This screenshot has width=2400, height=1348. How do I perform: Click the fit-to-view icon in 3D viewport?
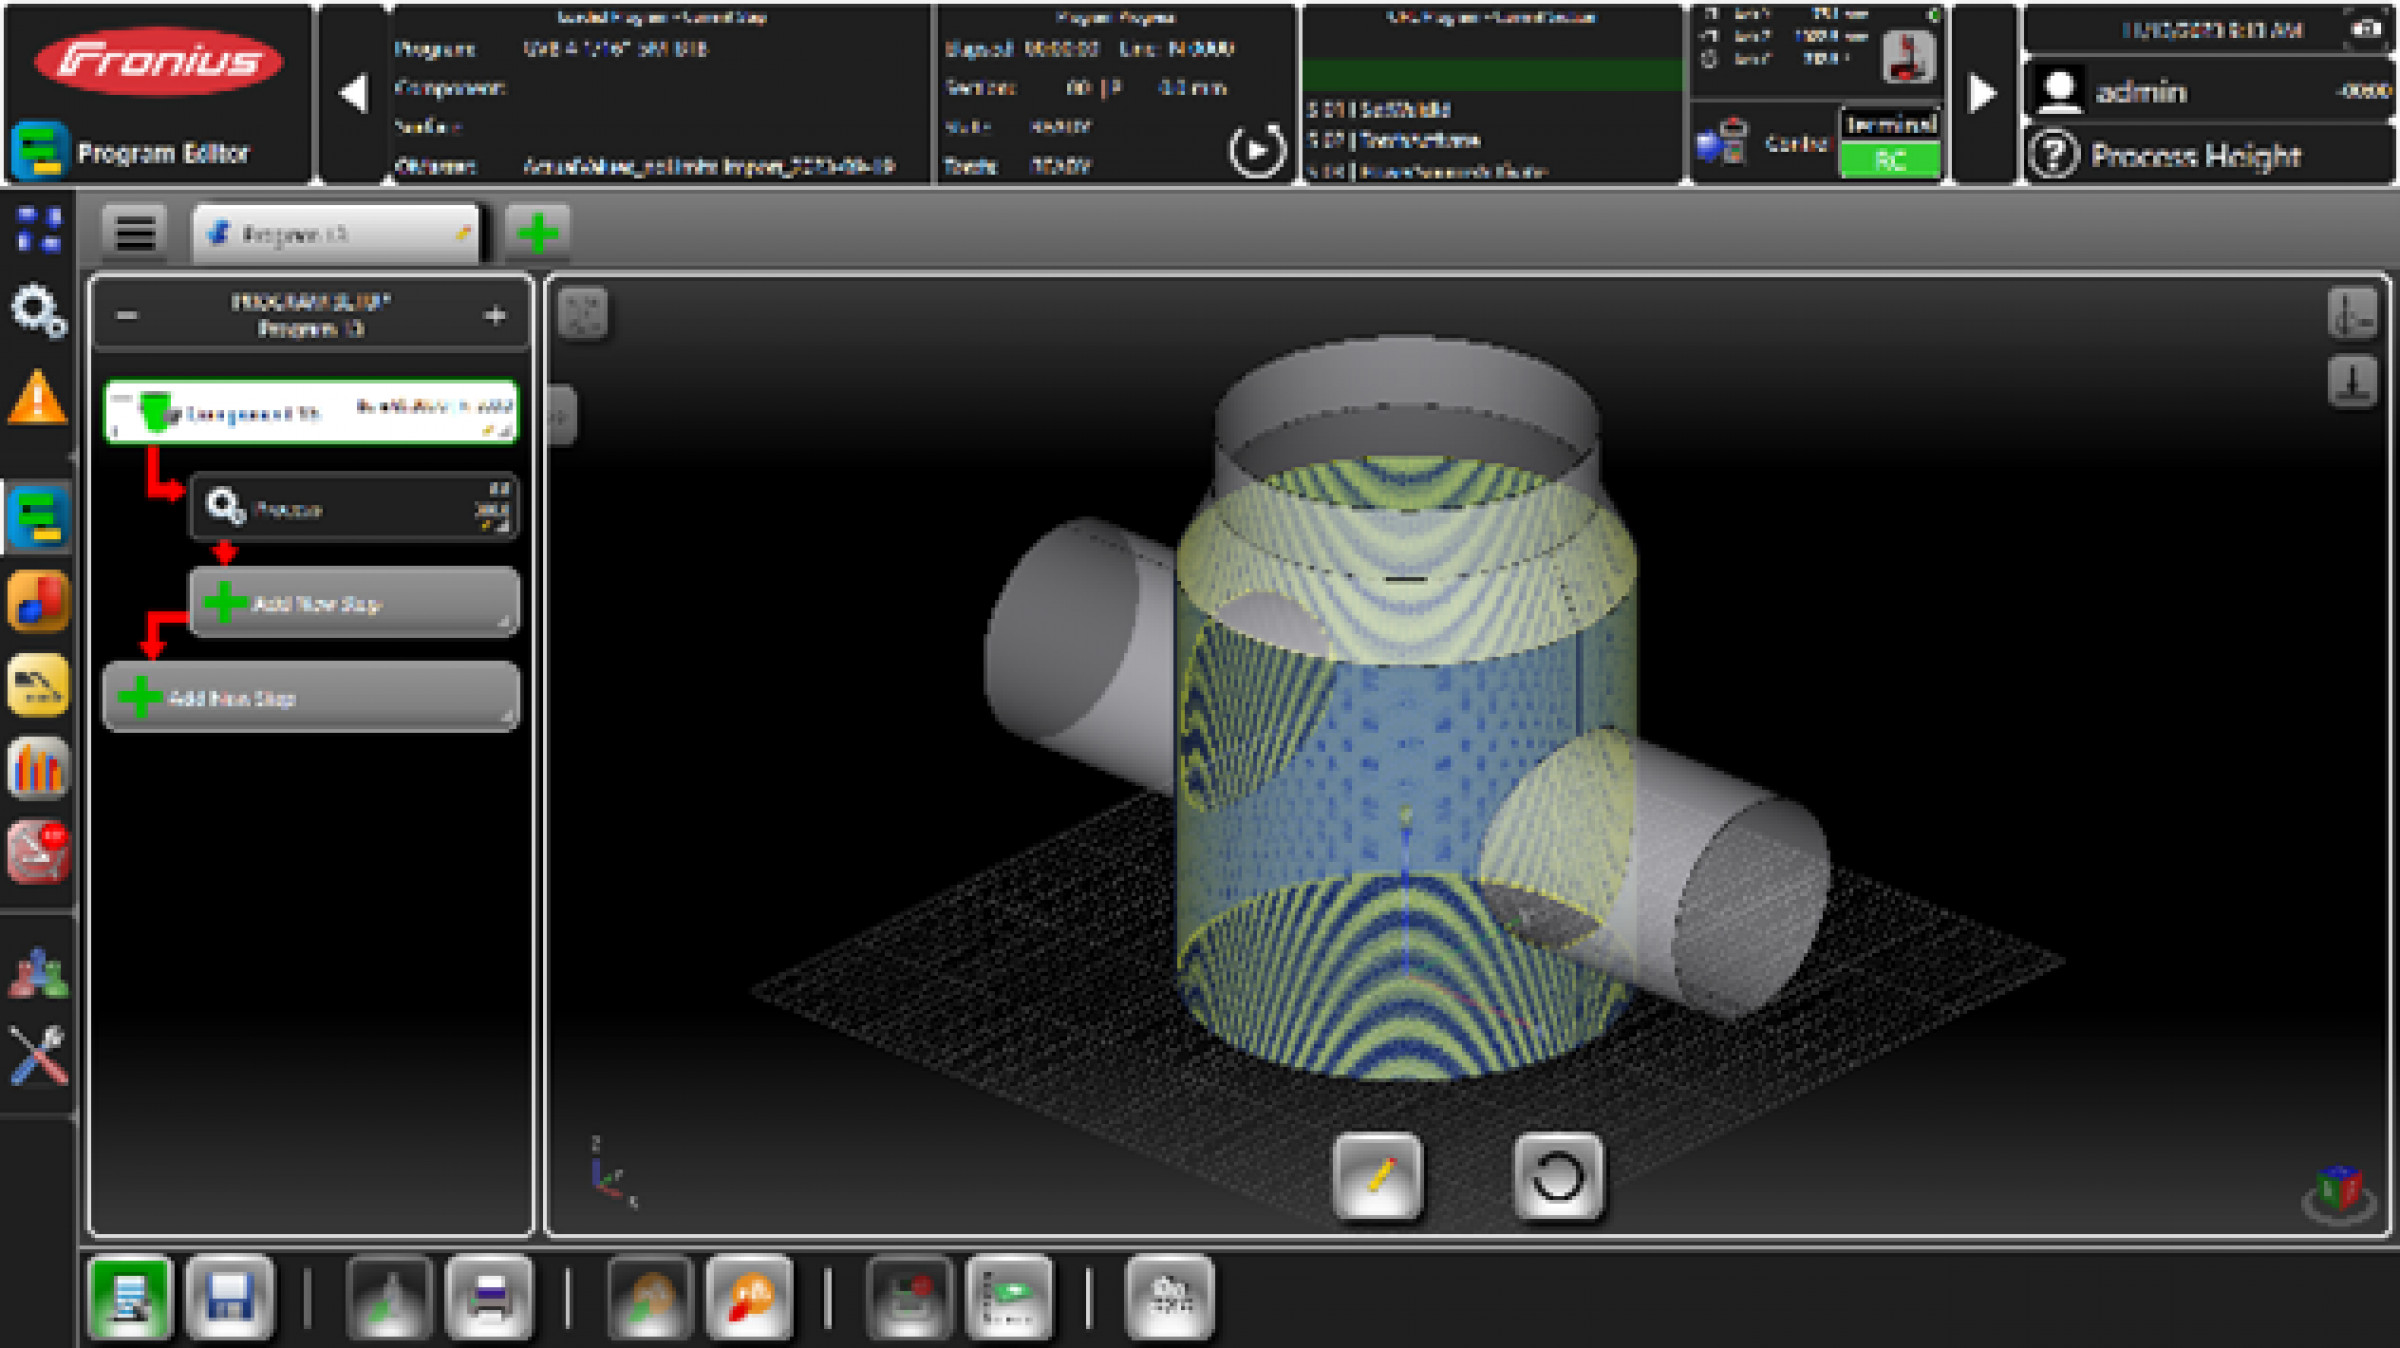tap(583, 314)
